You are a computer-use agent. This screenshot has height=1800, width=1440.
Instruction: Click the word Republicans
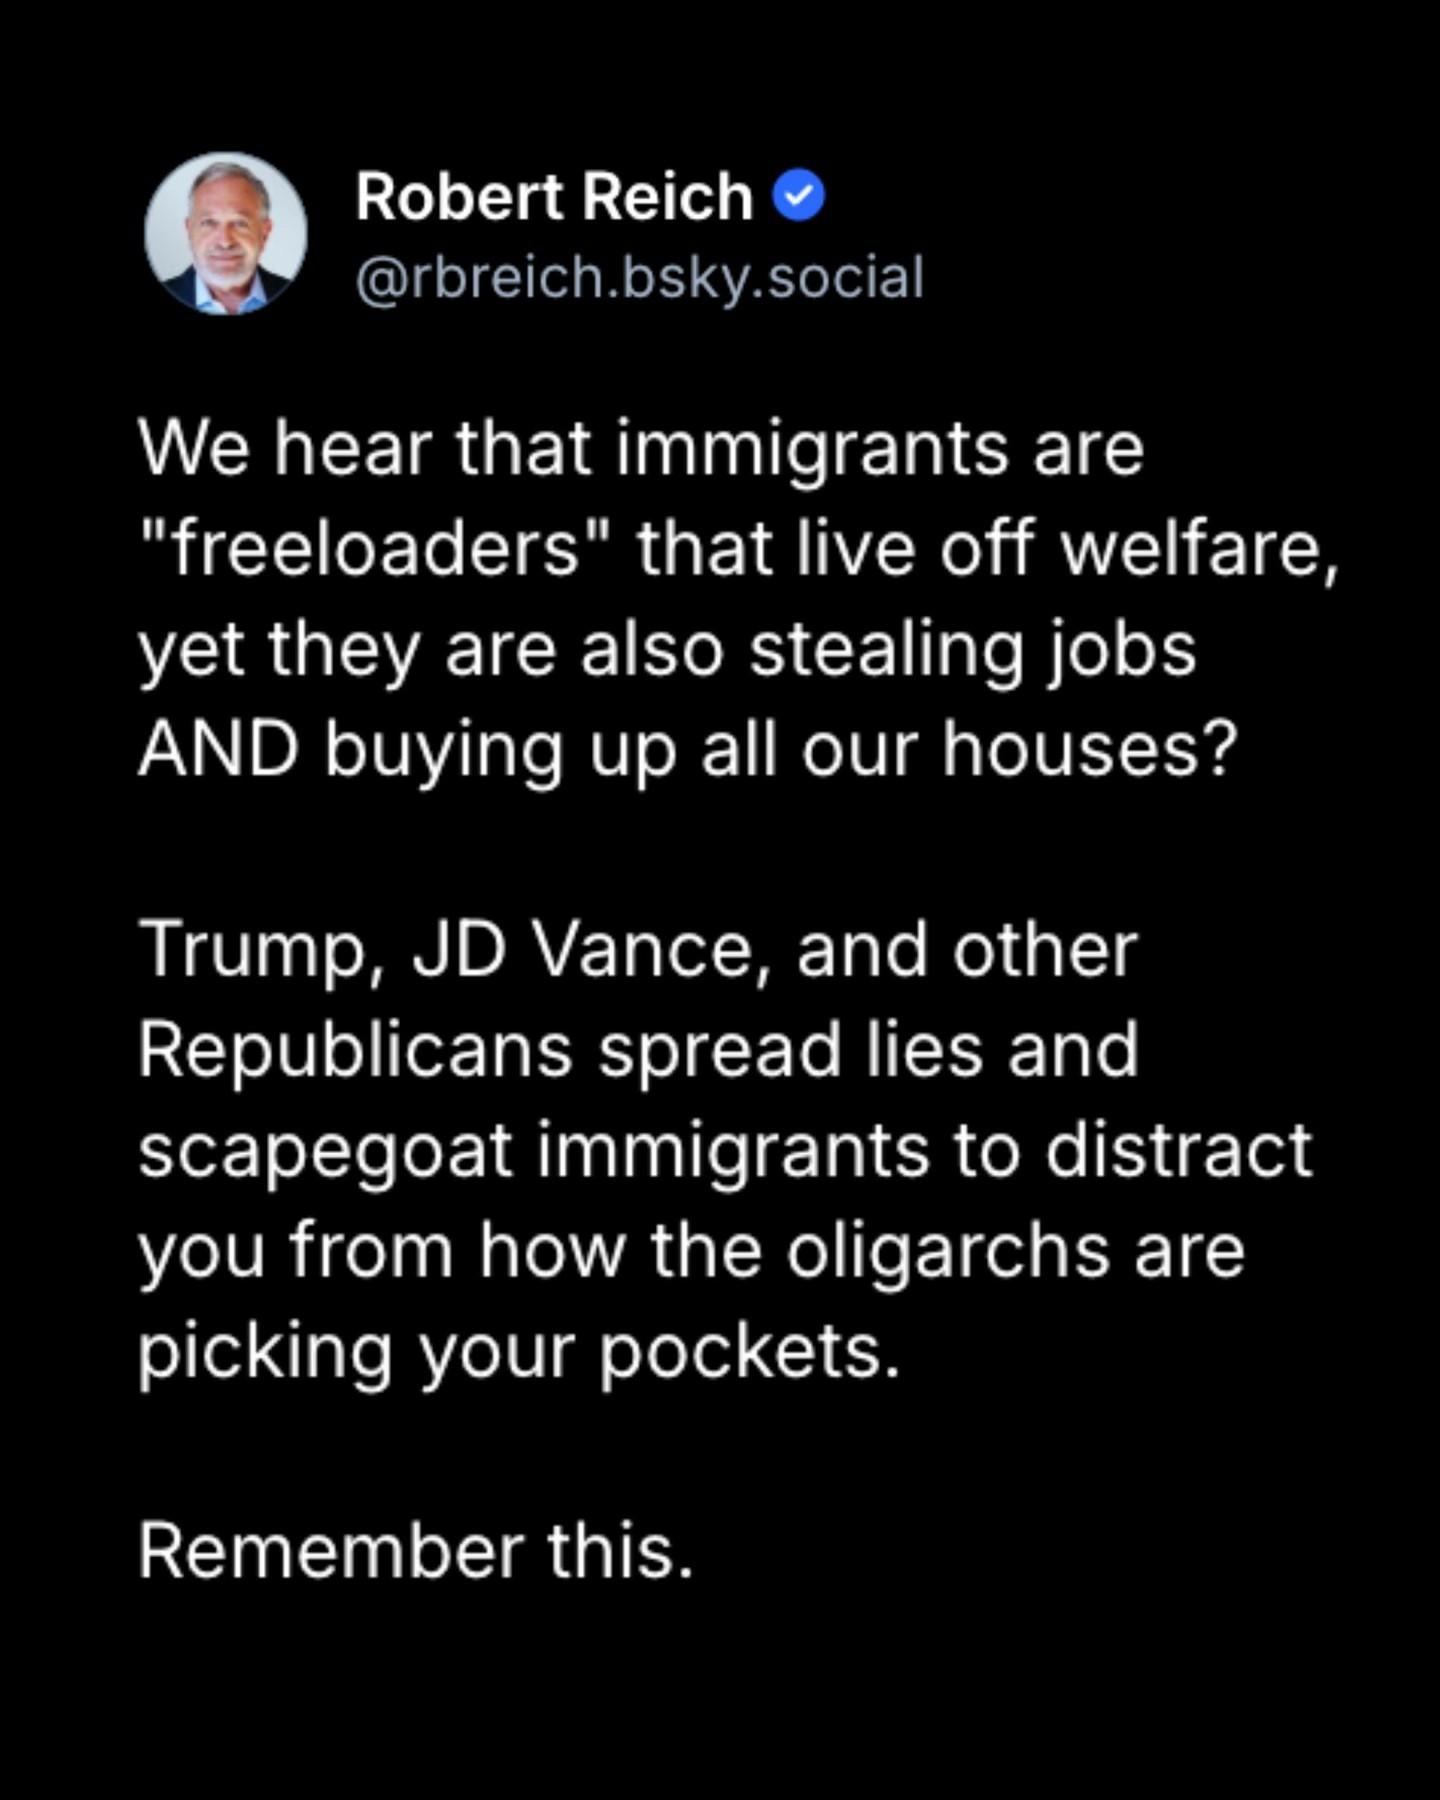point(355,1050)
